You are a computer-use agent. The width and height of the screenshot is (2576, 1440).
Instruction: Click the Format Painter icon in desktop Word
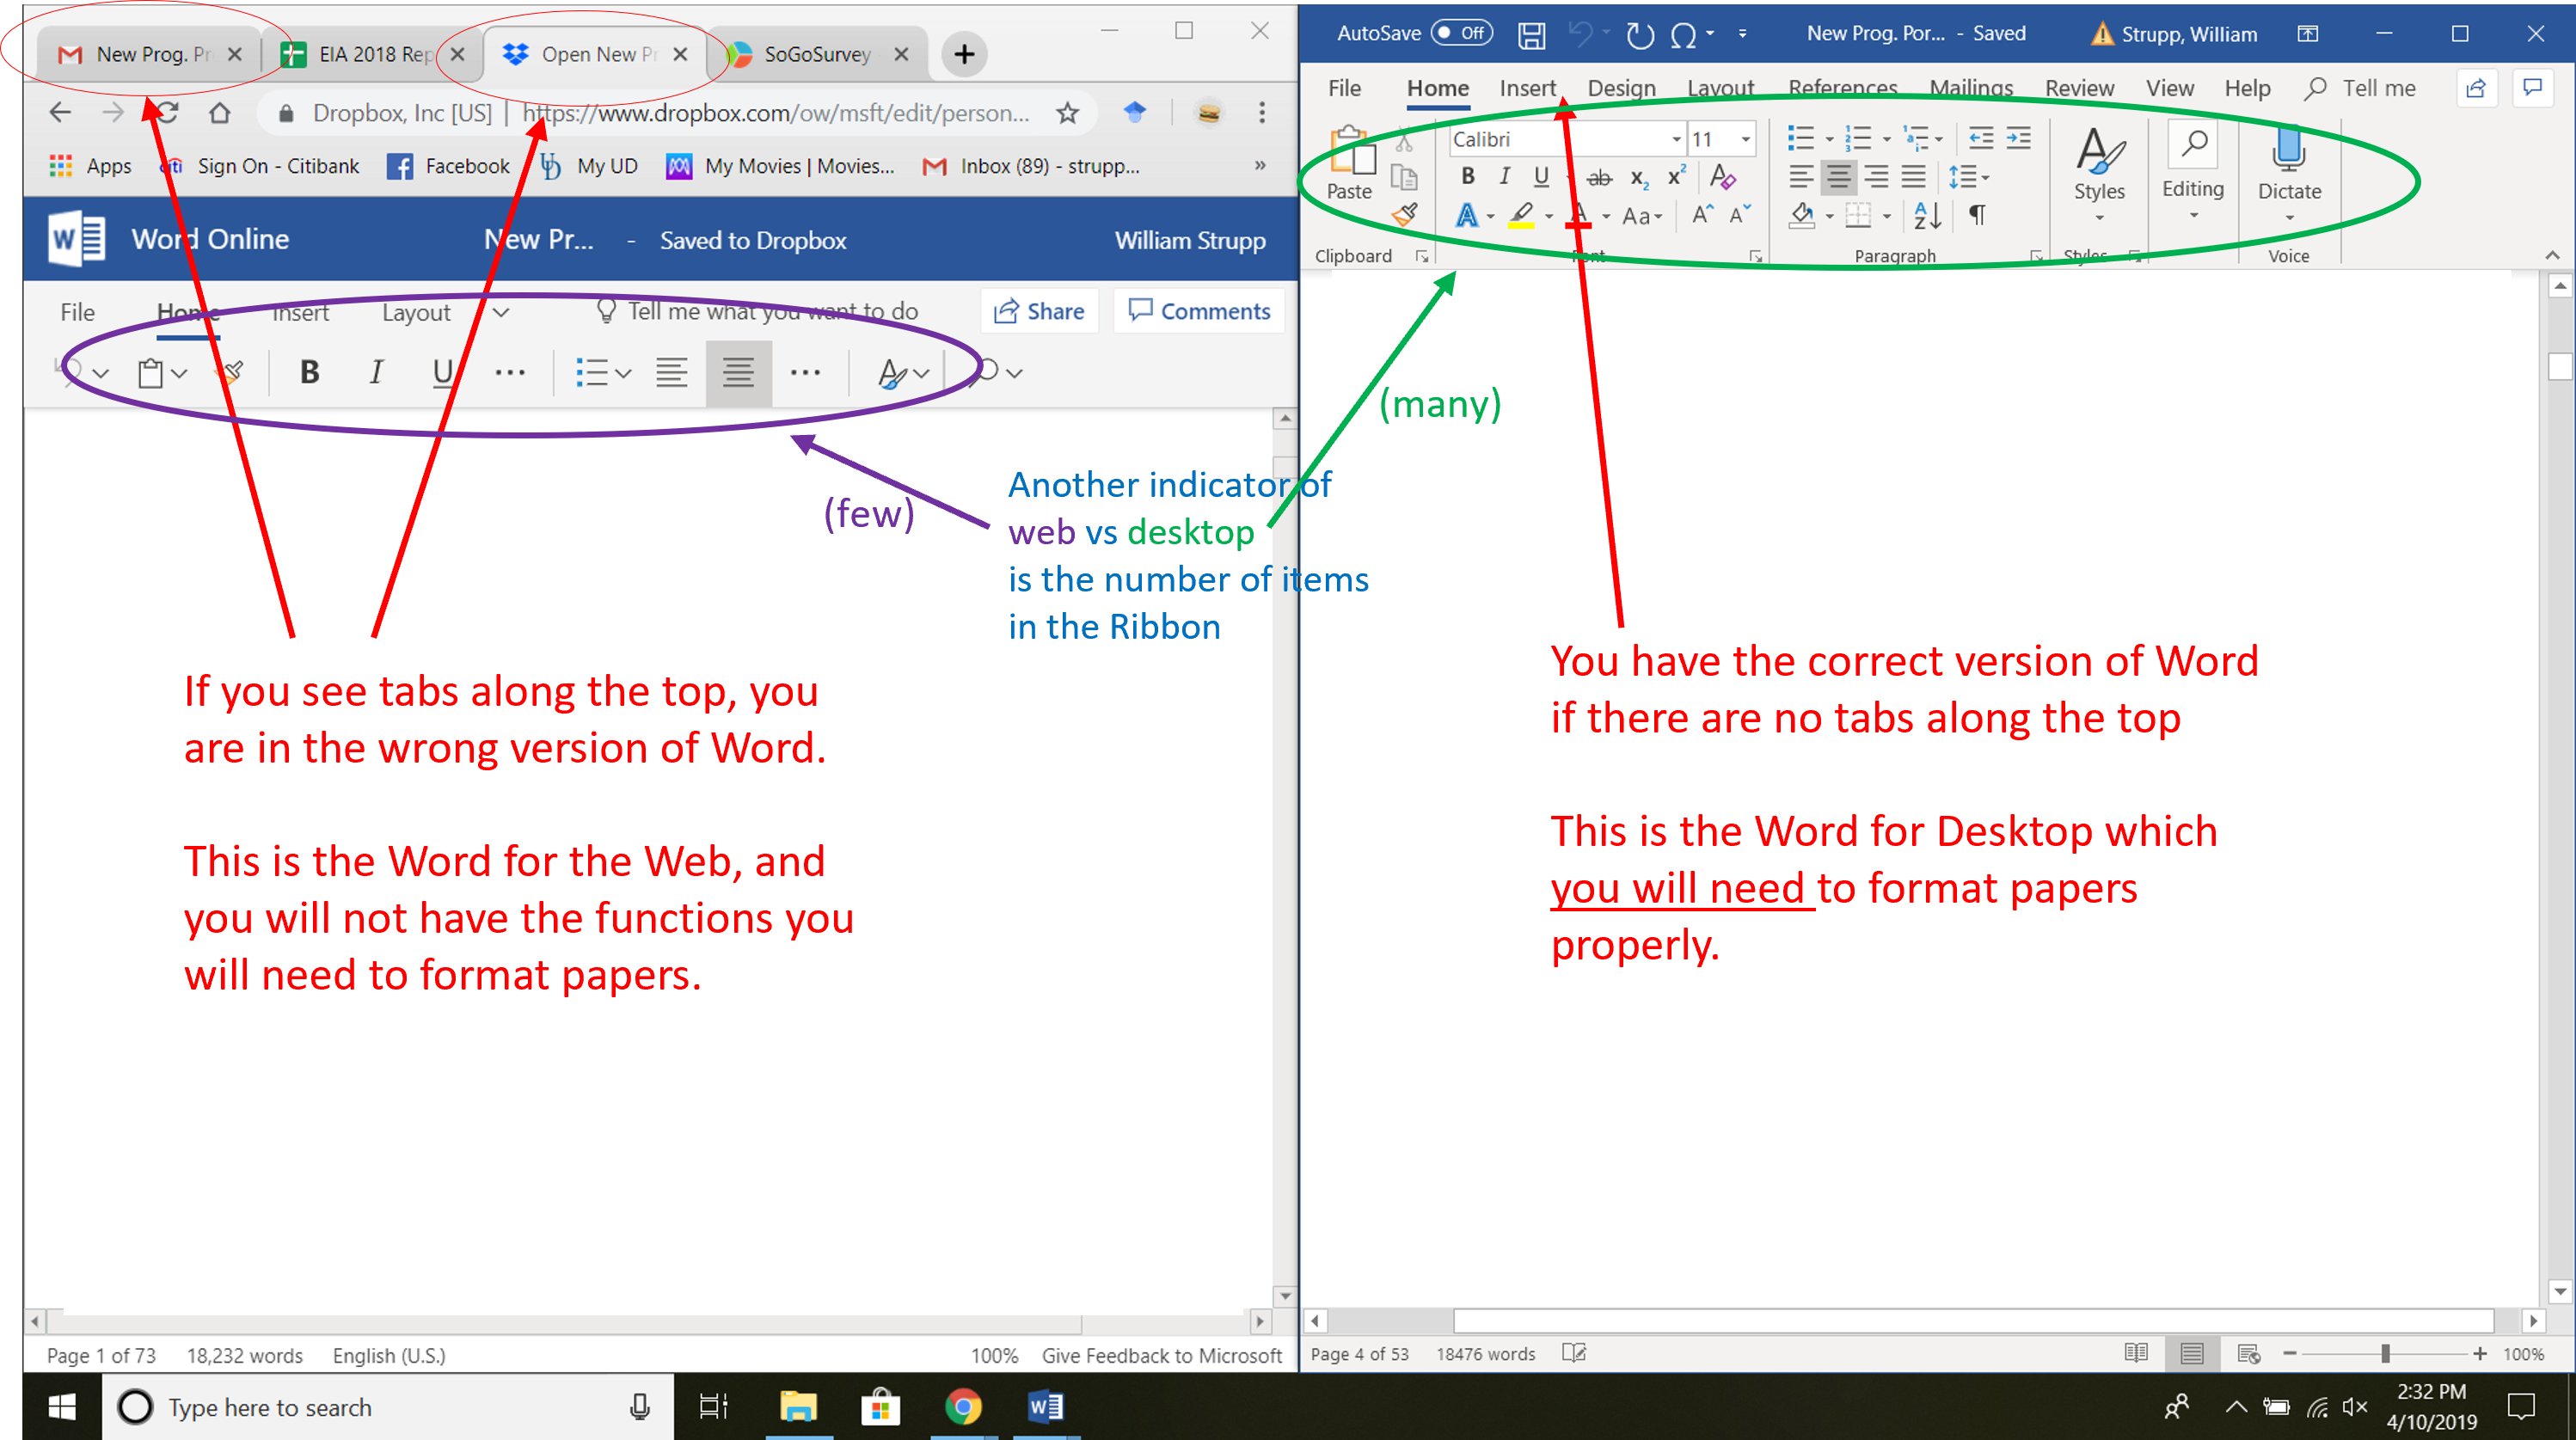pos(1405,215)
